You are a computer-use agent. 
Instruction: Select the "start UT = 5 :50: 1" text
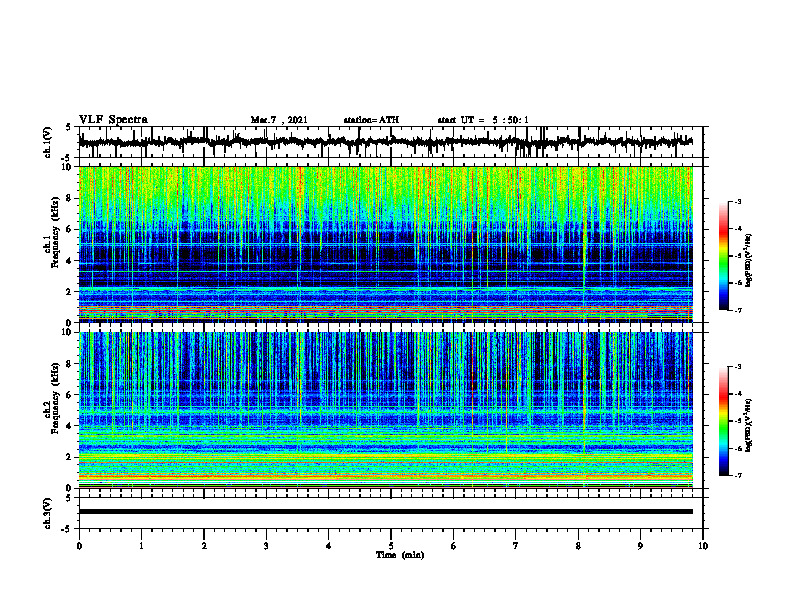[x=483, y=120]
